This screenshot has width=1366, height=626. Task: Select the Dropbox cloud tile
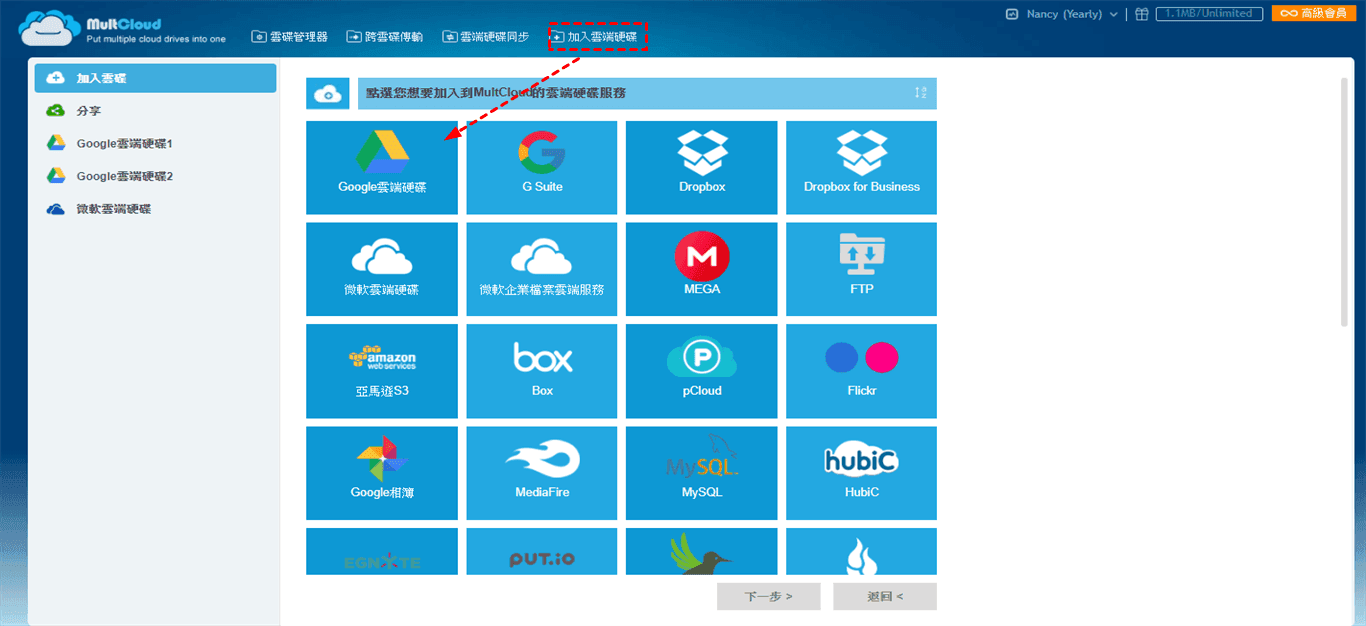[702, 167]
